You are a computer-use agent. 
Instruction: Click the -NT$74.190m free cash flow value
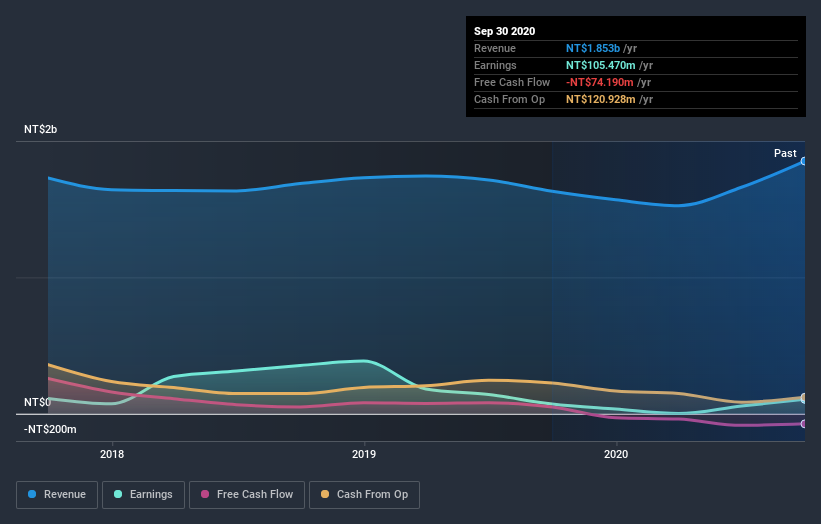click(x=600, y=82)
